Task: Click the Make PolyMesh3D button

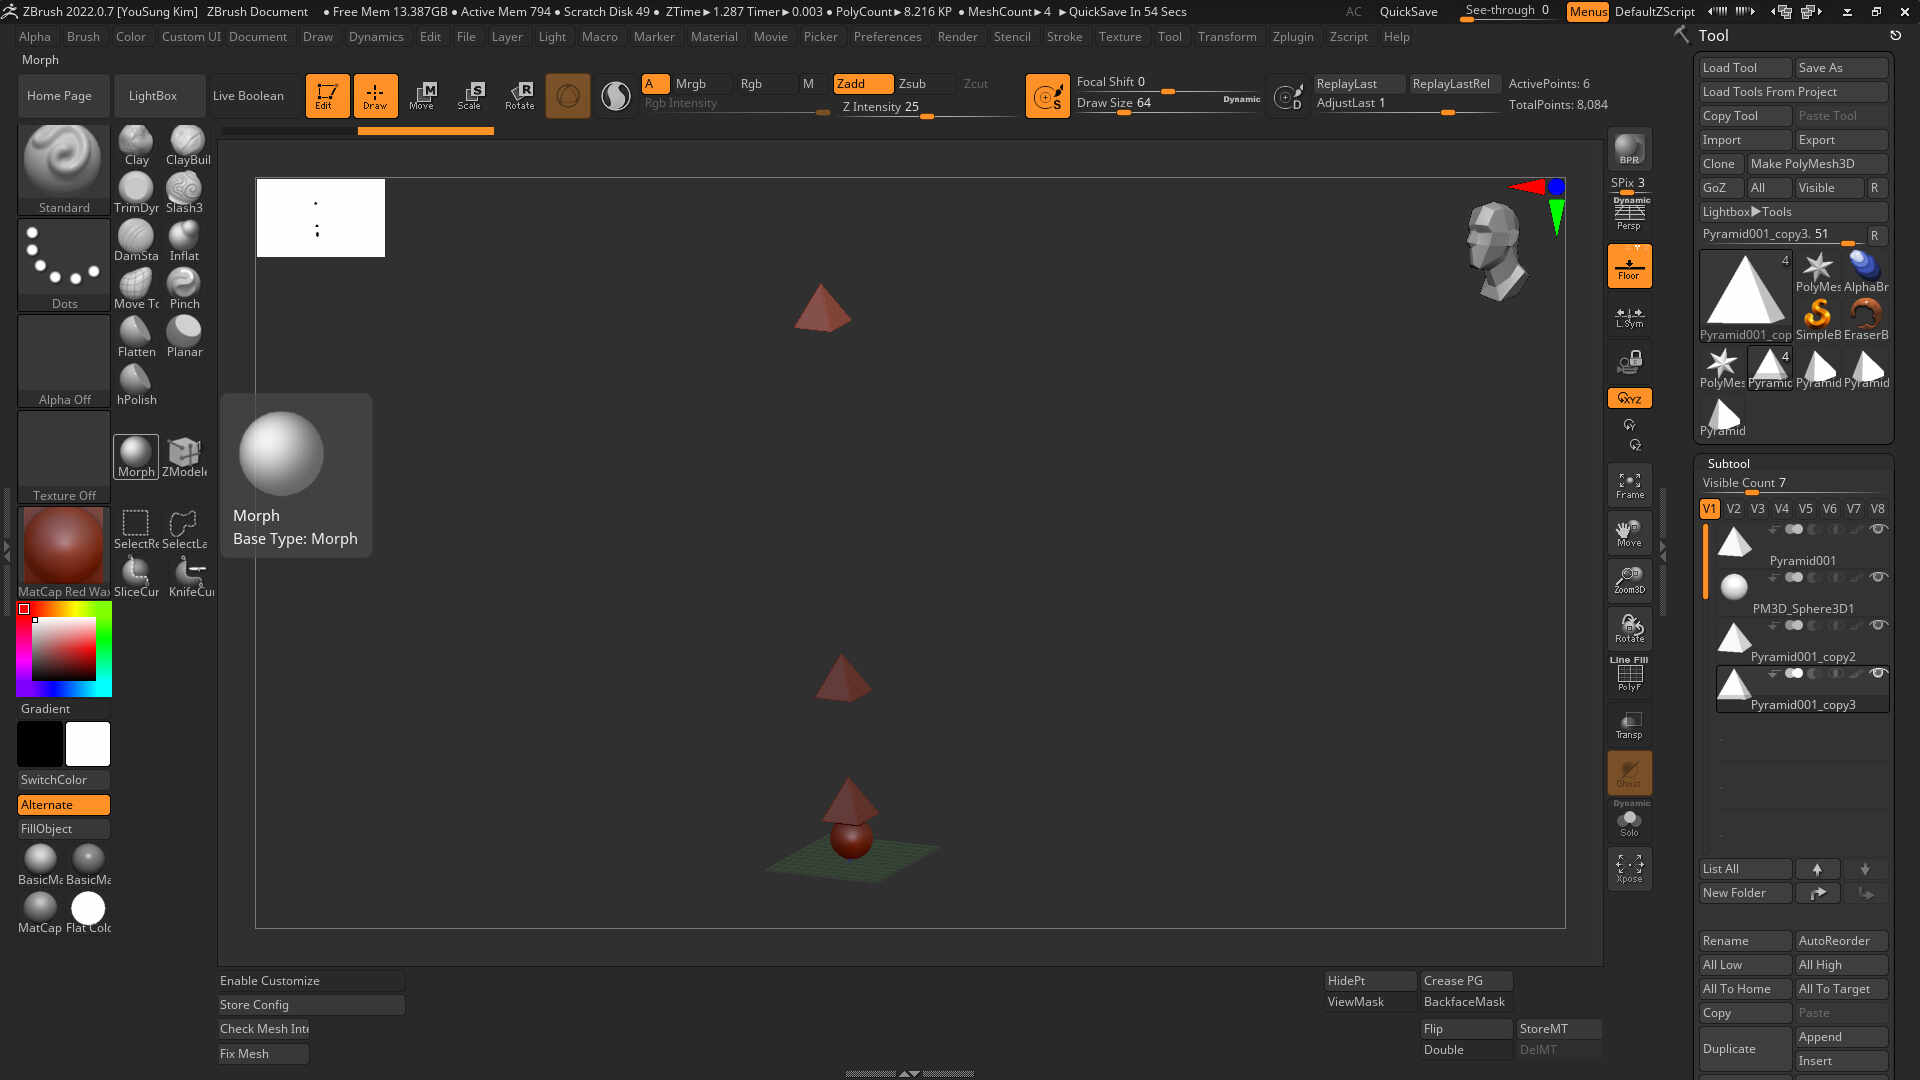Action: (x=1802, y=164)
